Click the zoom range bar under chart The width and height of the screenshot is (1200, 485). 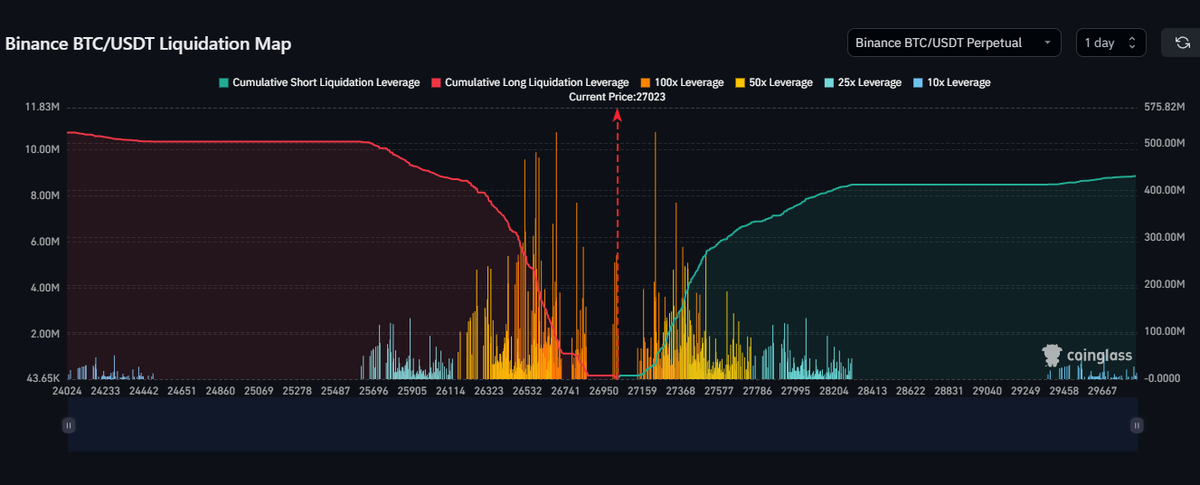pos(602,425)
